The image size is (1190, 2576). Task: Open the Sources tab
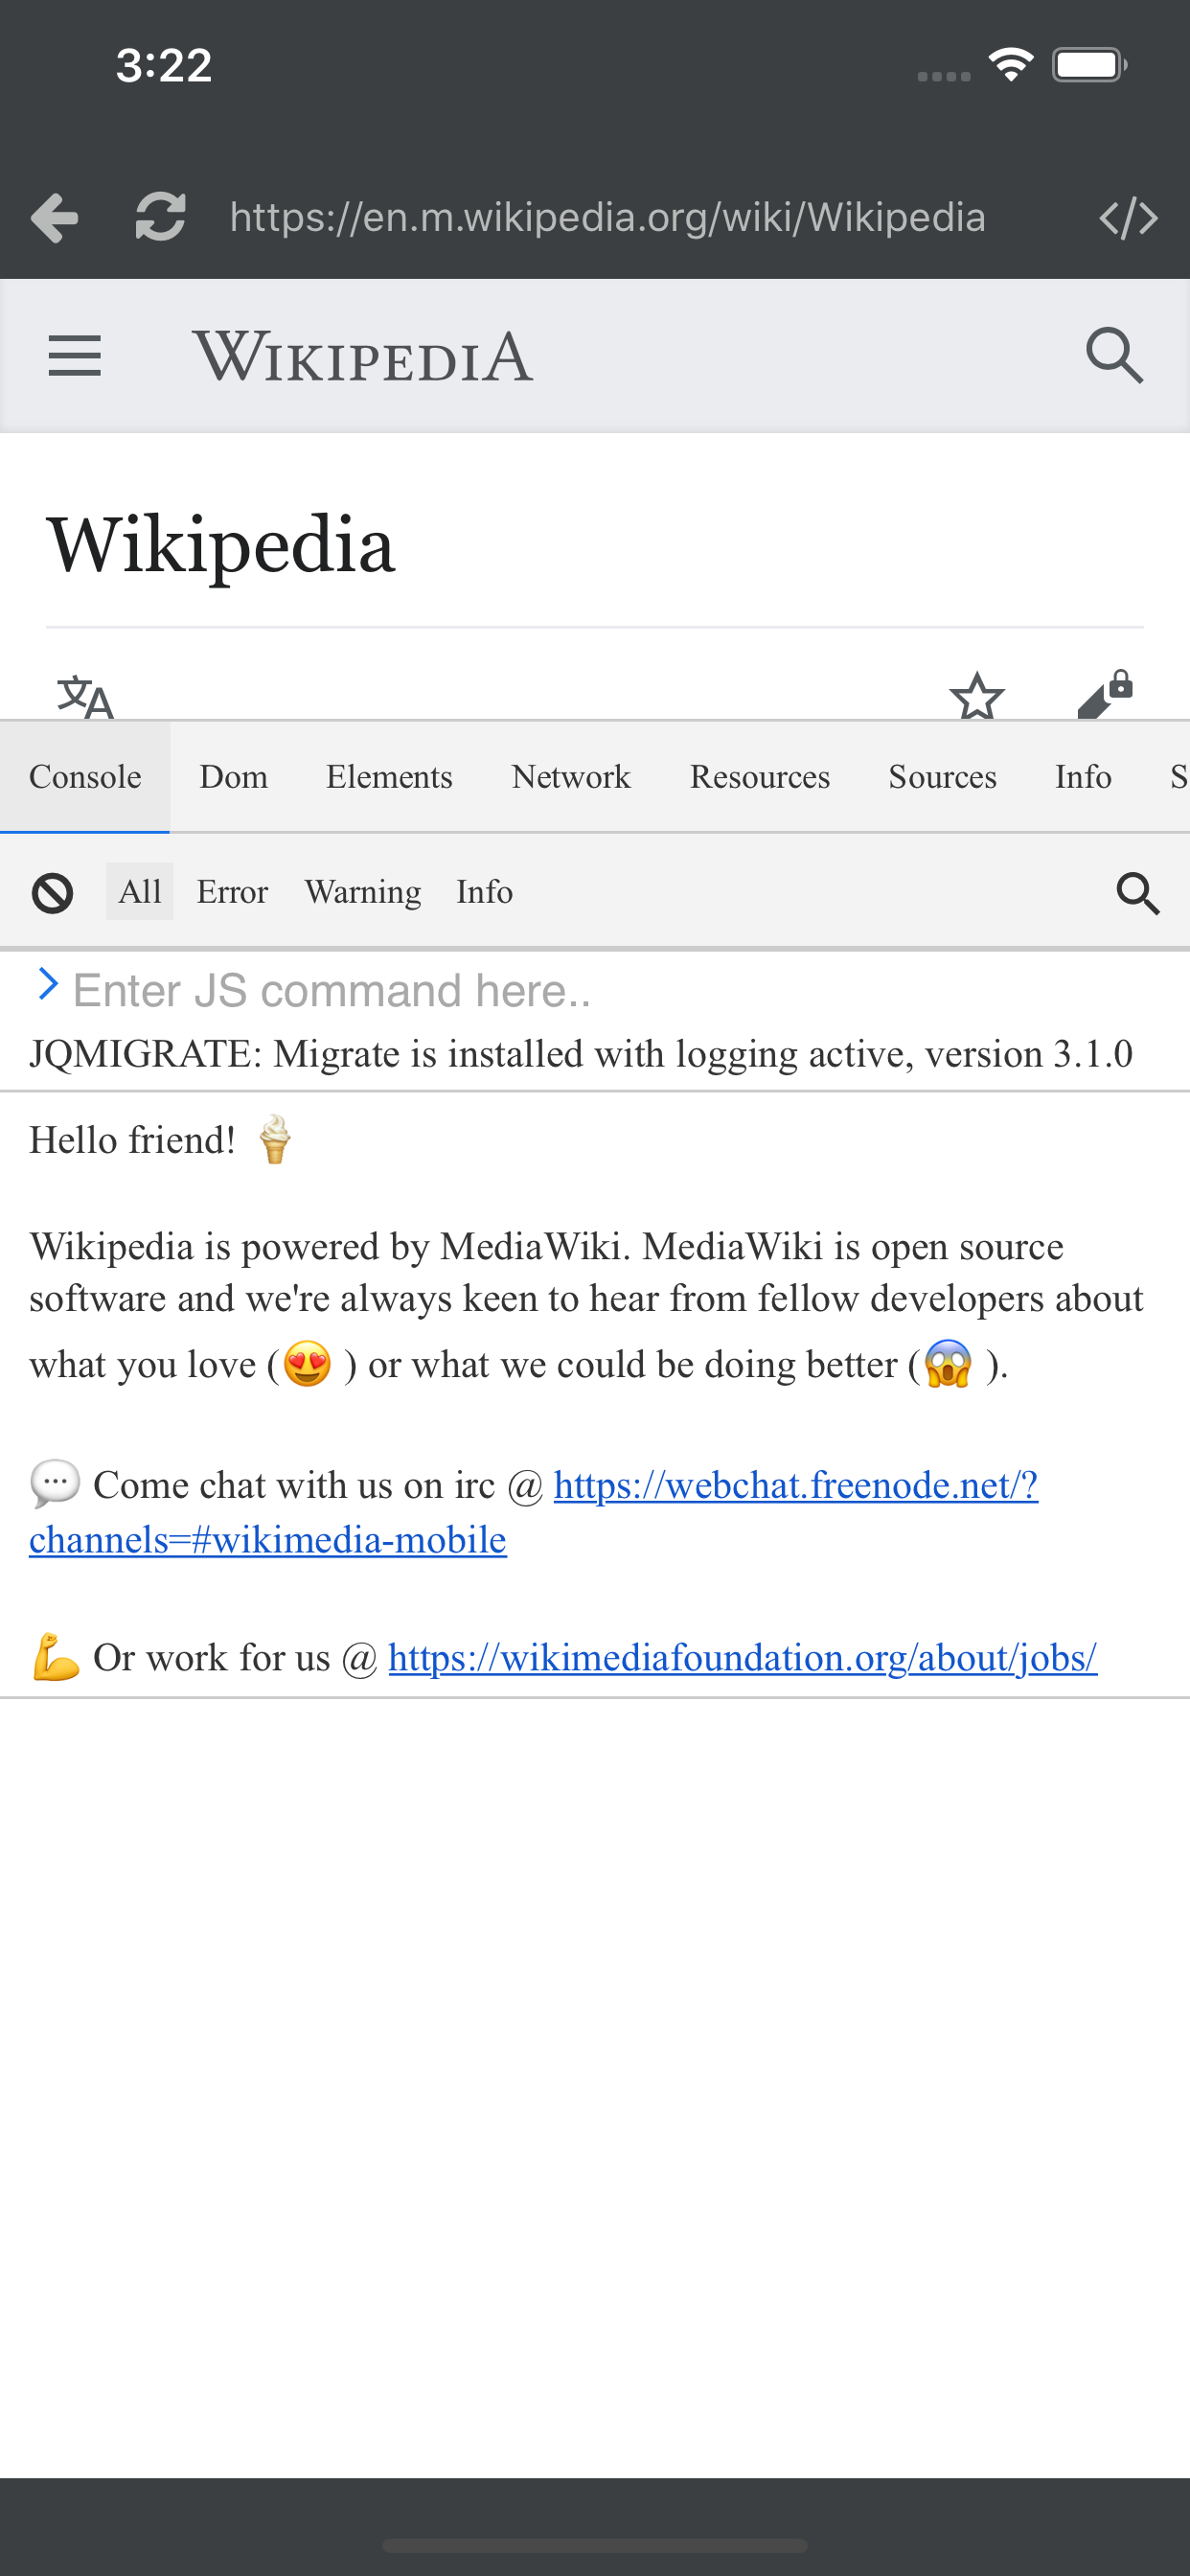pyautogui.click(x=942, y=777)
